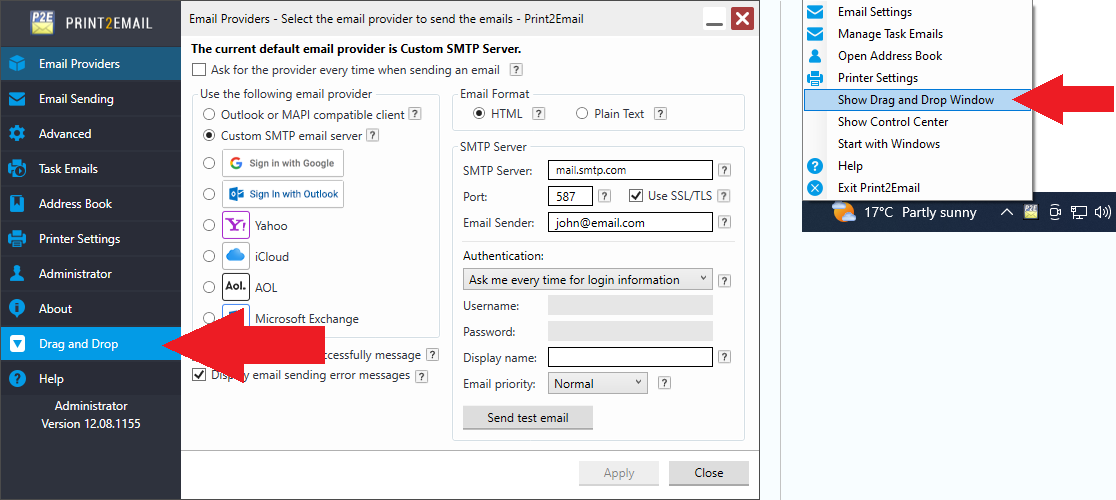The height and width of the screenshot is (500, 1116).
Task: Click the Email Sending envelope icon in sidebar
Action: 17,99
